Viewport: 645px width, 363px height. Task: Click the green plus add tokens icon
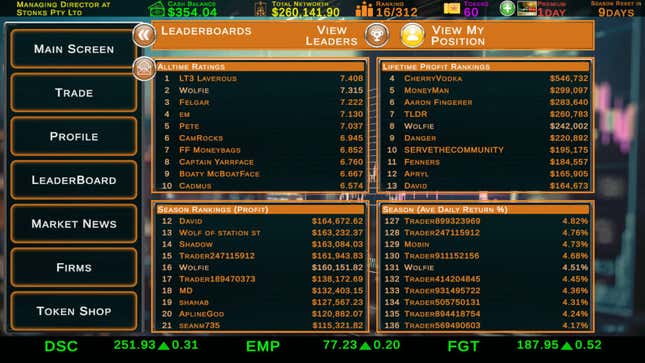pyautogui.click(x=507, y=8)
